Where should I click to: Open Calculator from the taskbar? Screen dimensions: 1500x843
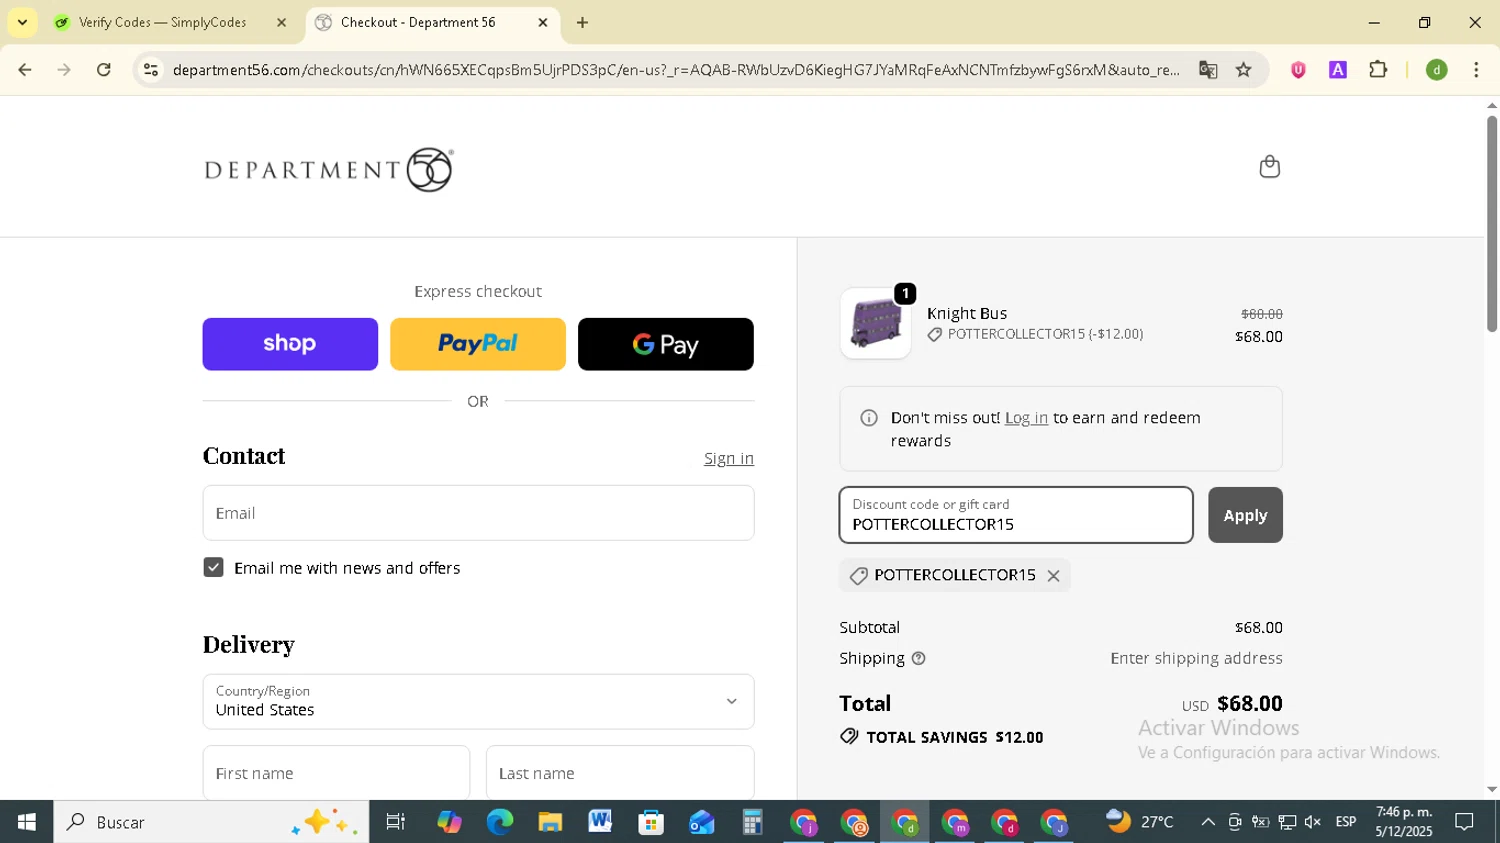pos(752,822)
